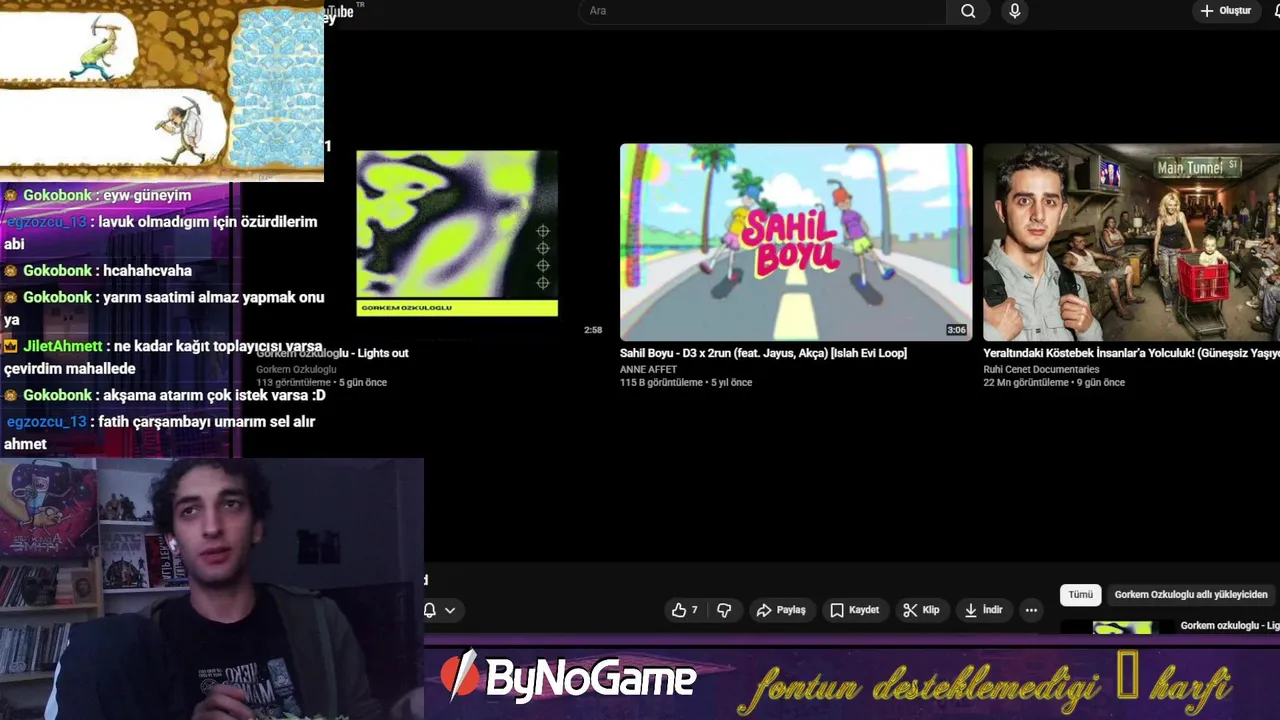Select Gorkem Ozkuloglu adlı yükleyiciden chip

click(1191, 595)
